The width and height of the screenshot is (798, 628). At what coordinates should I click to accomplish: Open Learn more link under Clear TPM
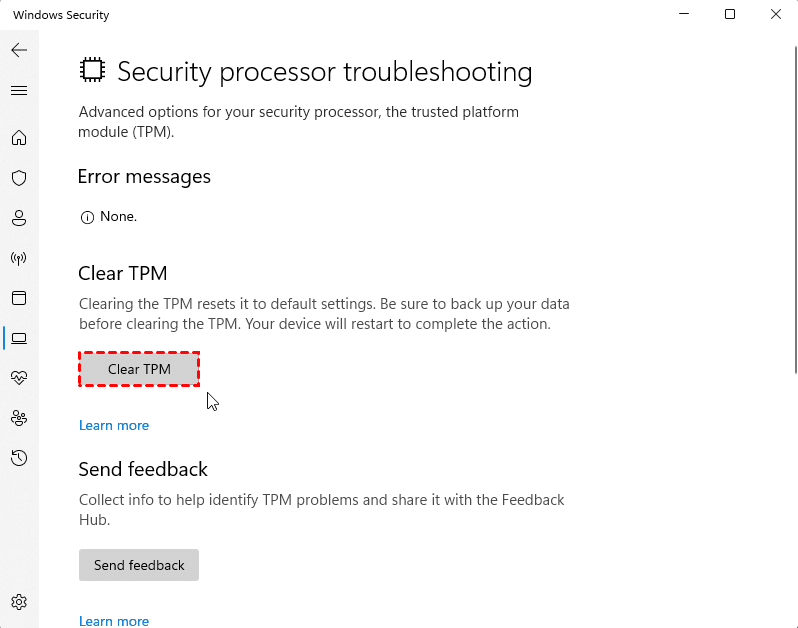114,425
